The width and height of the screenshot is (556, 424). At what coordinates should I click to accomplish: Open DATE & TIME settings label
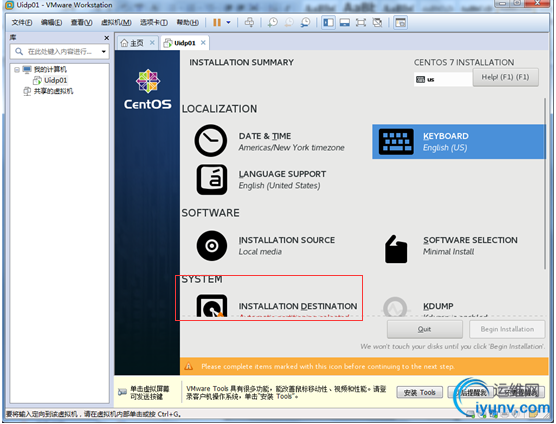[265, 136]
